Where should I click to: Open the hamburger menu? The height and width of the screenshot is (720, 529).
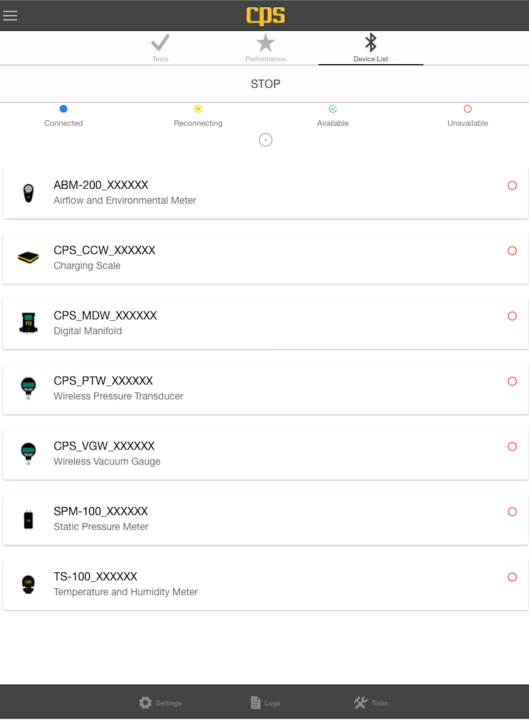(x=10, y=15)
